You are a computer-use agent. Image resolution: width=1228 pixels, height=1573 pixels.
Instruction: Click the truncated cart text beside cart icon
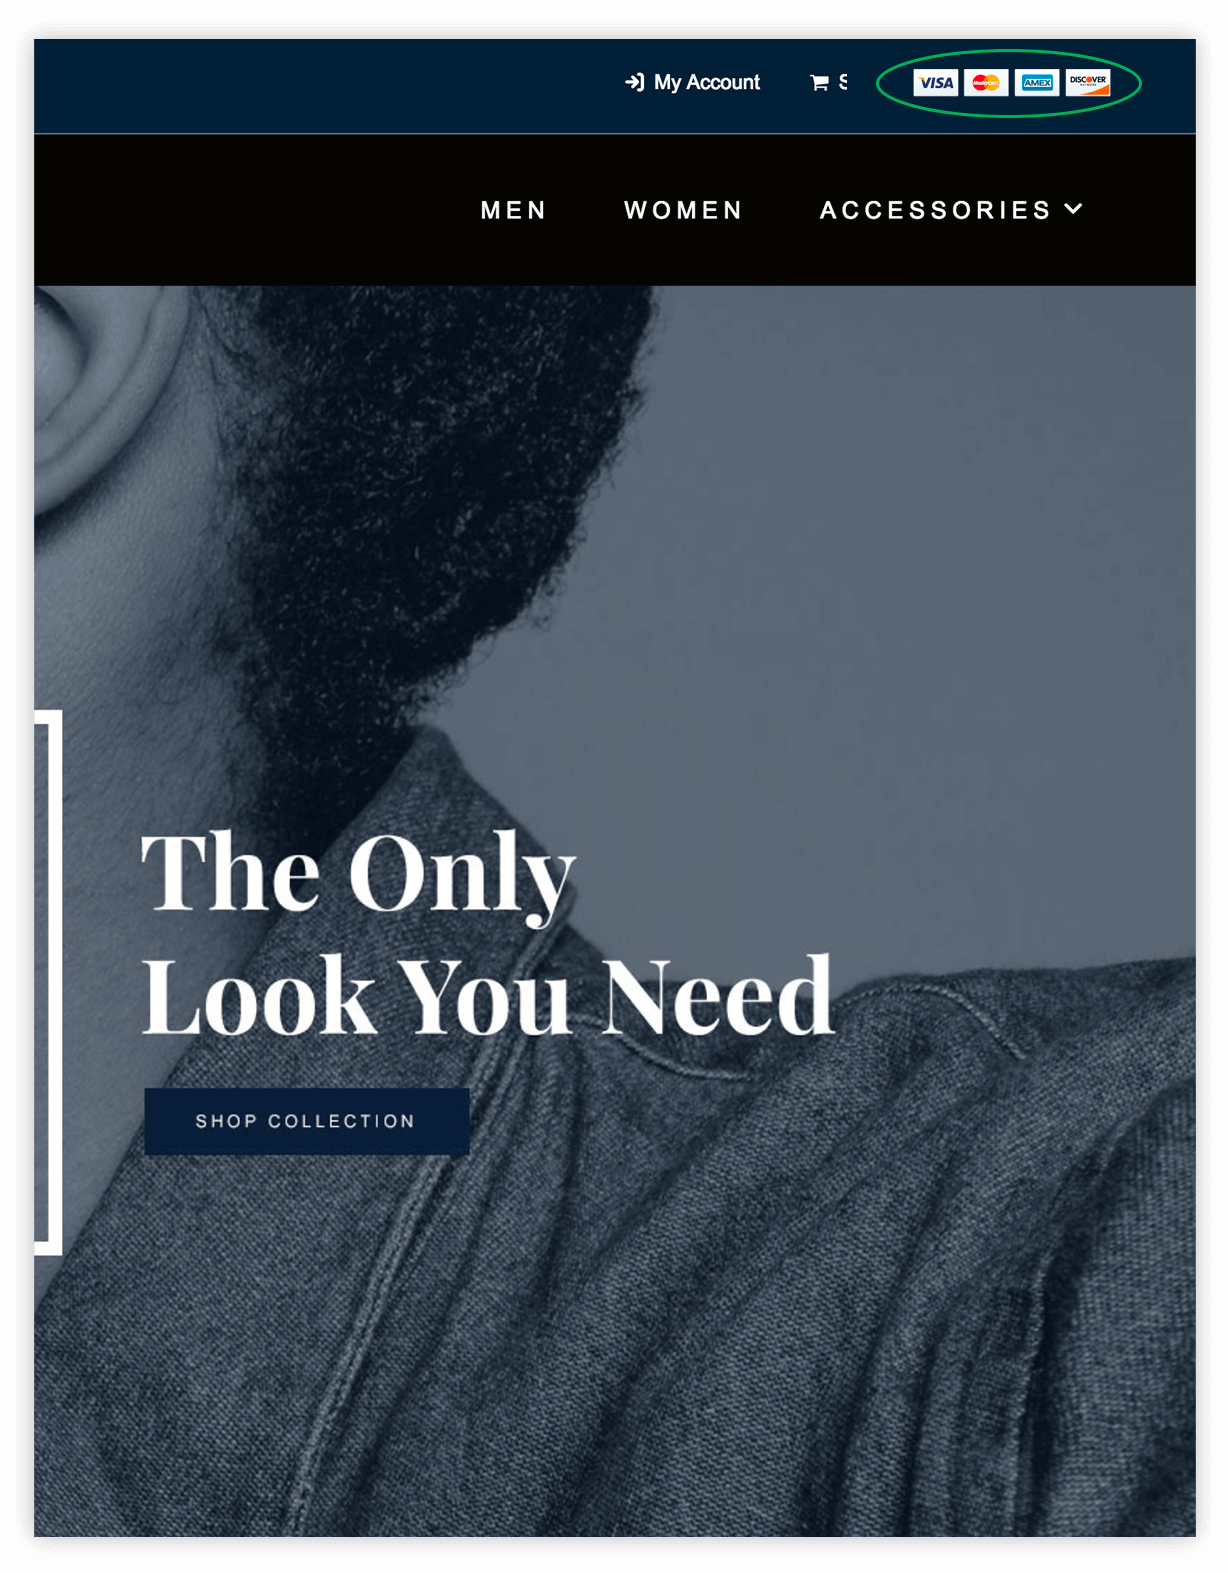843,82
